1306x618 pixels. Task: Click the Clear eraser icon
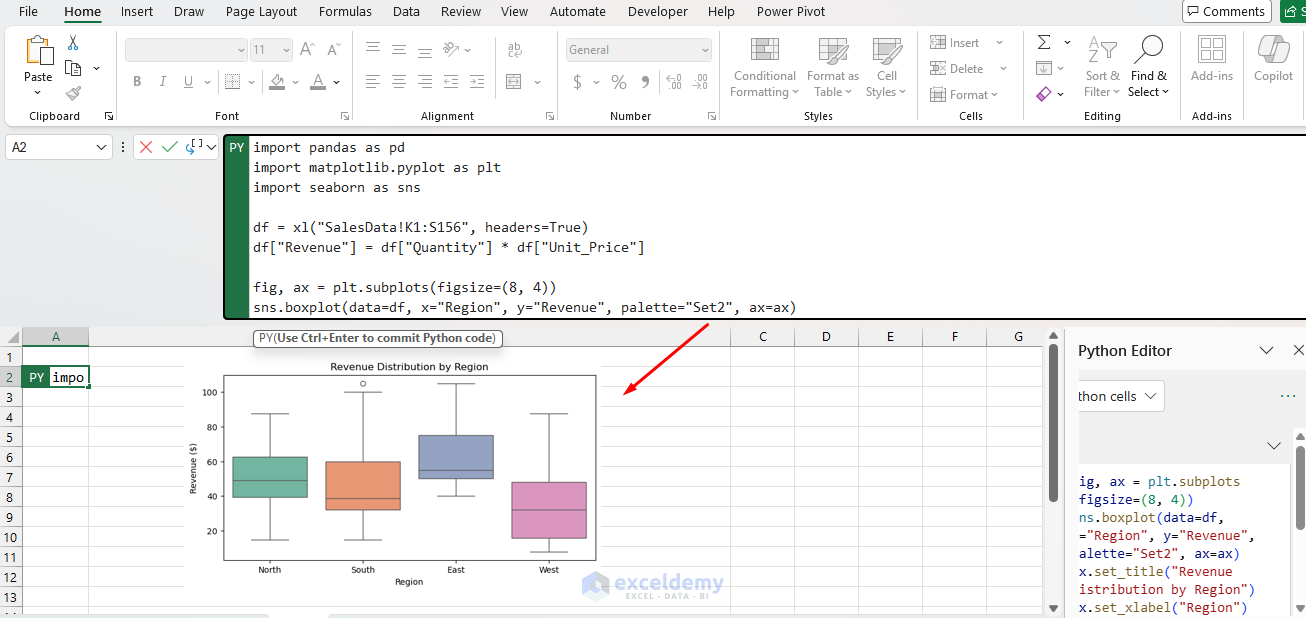(x=1044, y=94)
